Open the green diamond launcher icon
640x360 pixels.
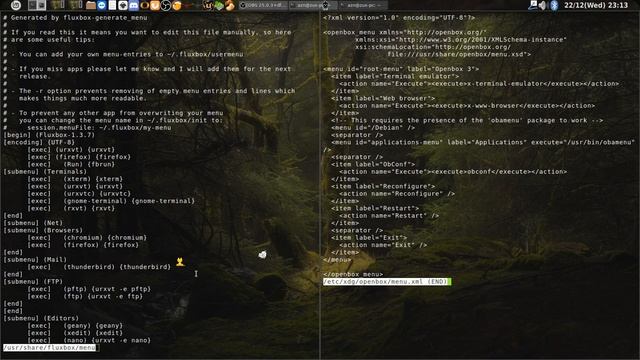point(219,5)
